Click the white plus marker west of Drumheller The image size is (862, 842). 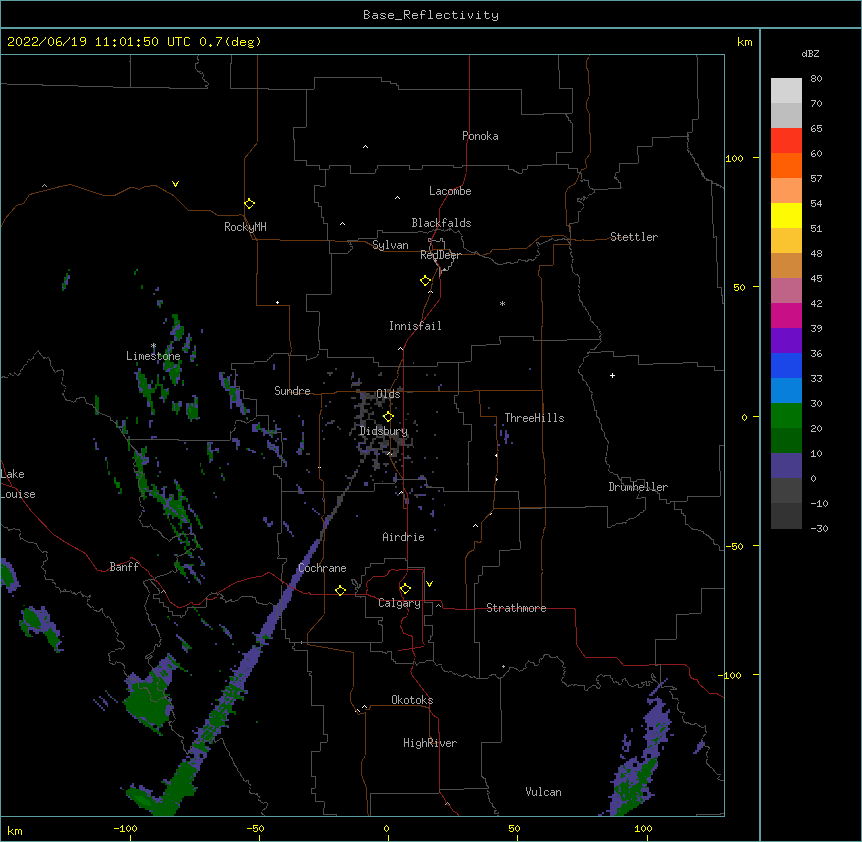tap(612, 375)
